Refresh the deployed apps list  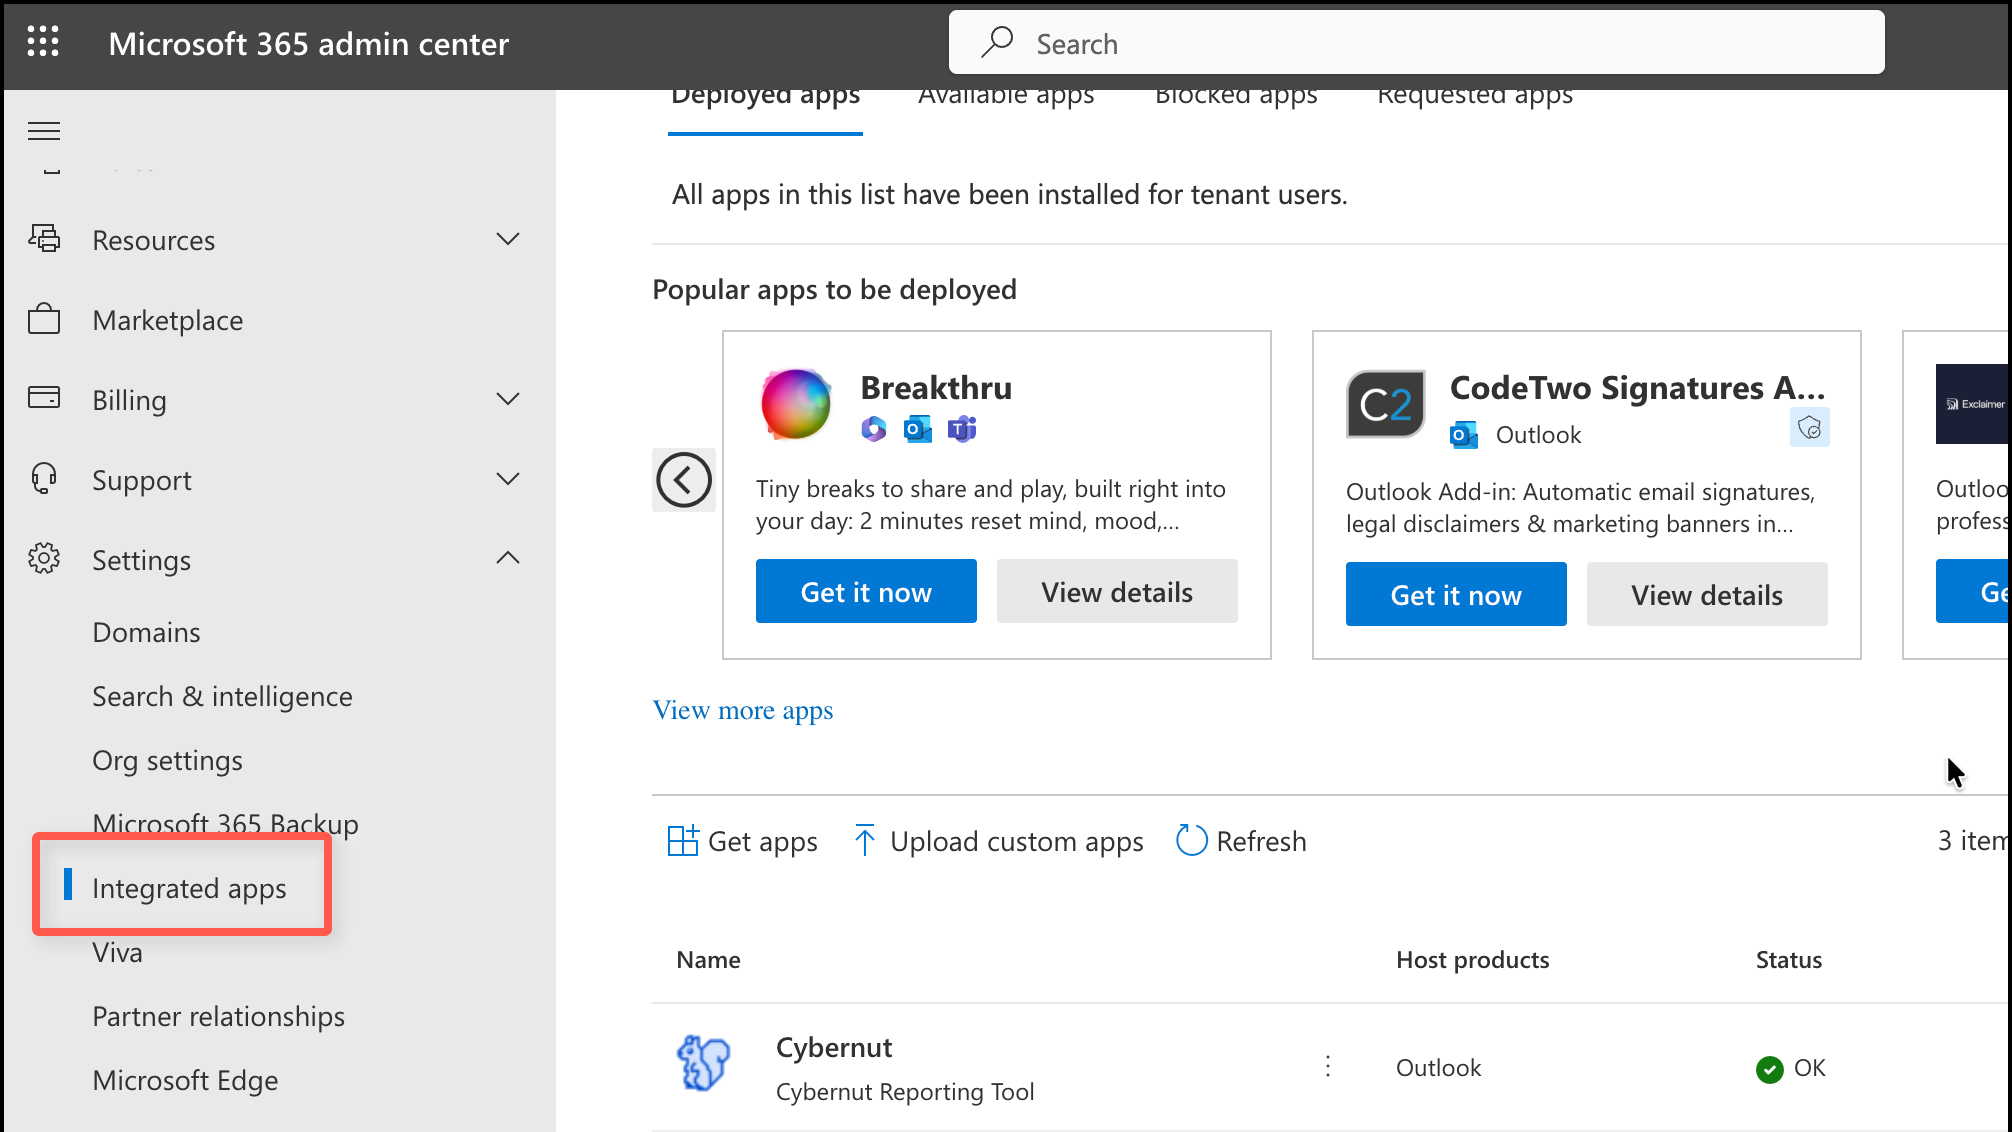click(x=1242, y=841)
